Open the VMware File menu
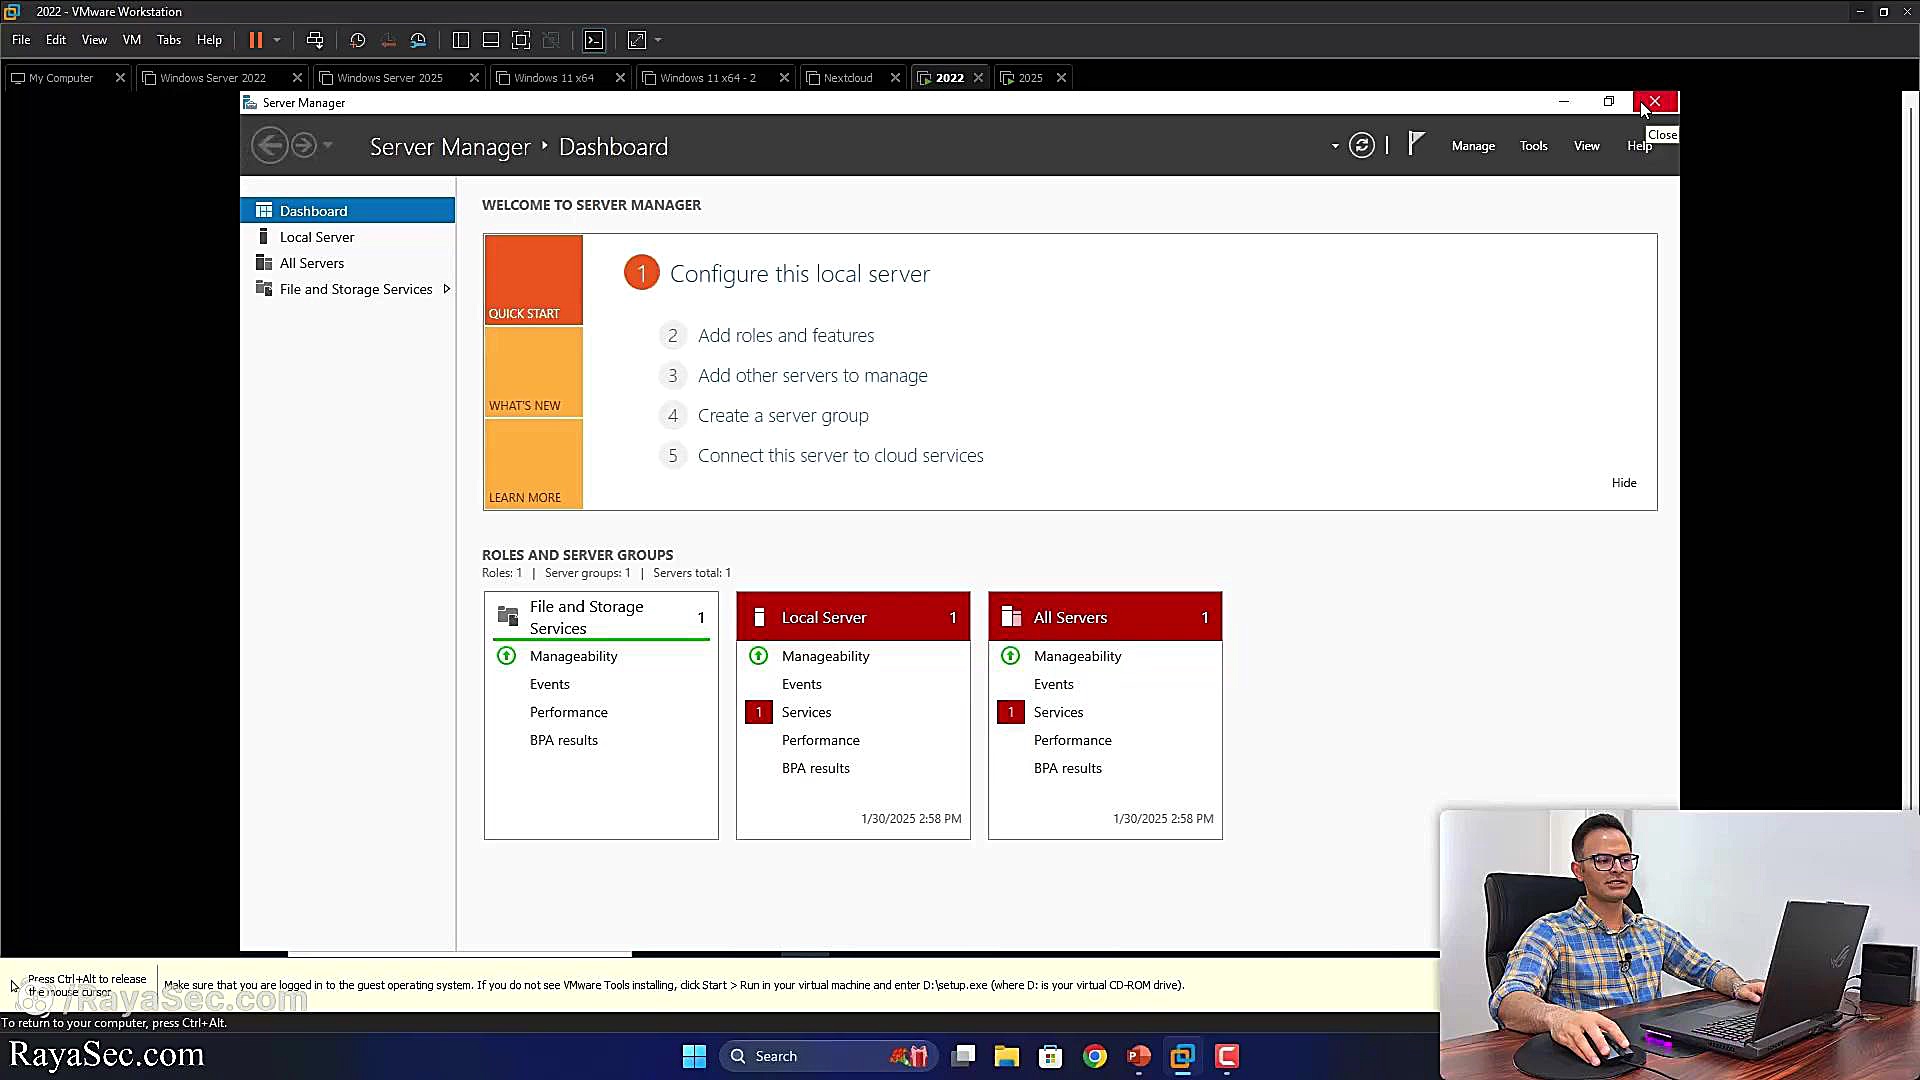This screenshot has height=1080, width=1920. click(x=21, y=40)
